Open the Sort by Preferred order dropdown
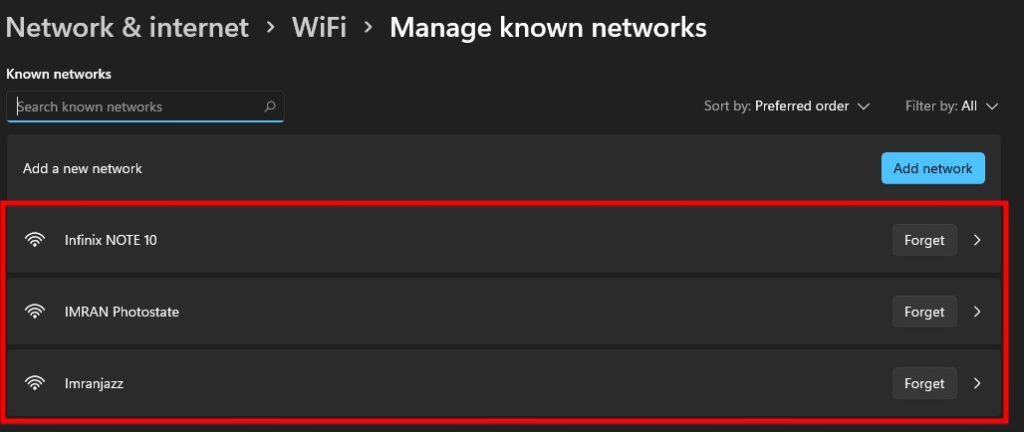 point(787,106)
